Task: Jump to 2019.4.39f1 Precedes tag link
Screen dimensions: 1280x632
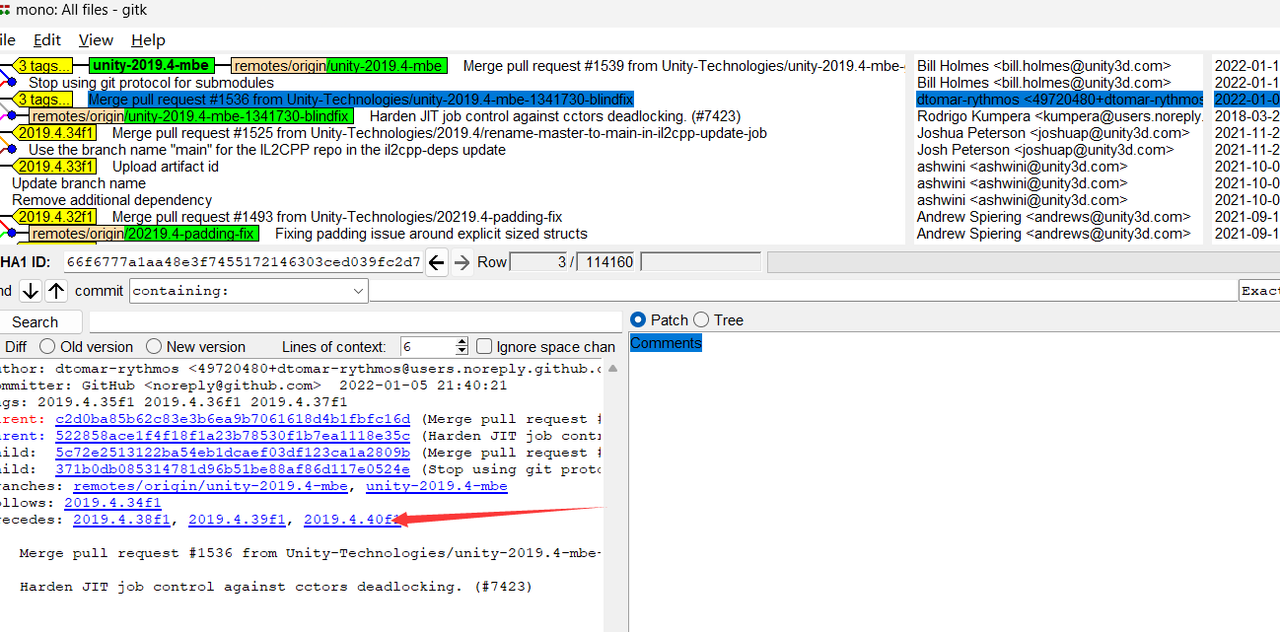Action: (x=237, y=520)
